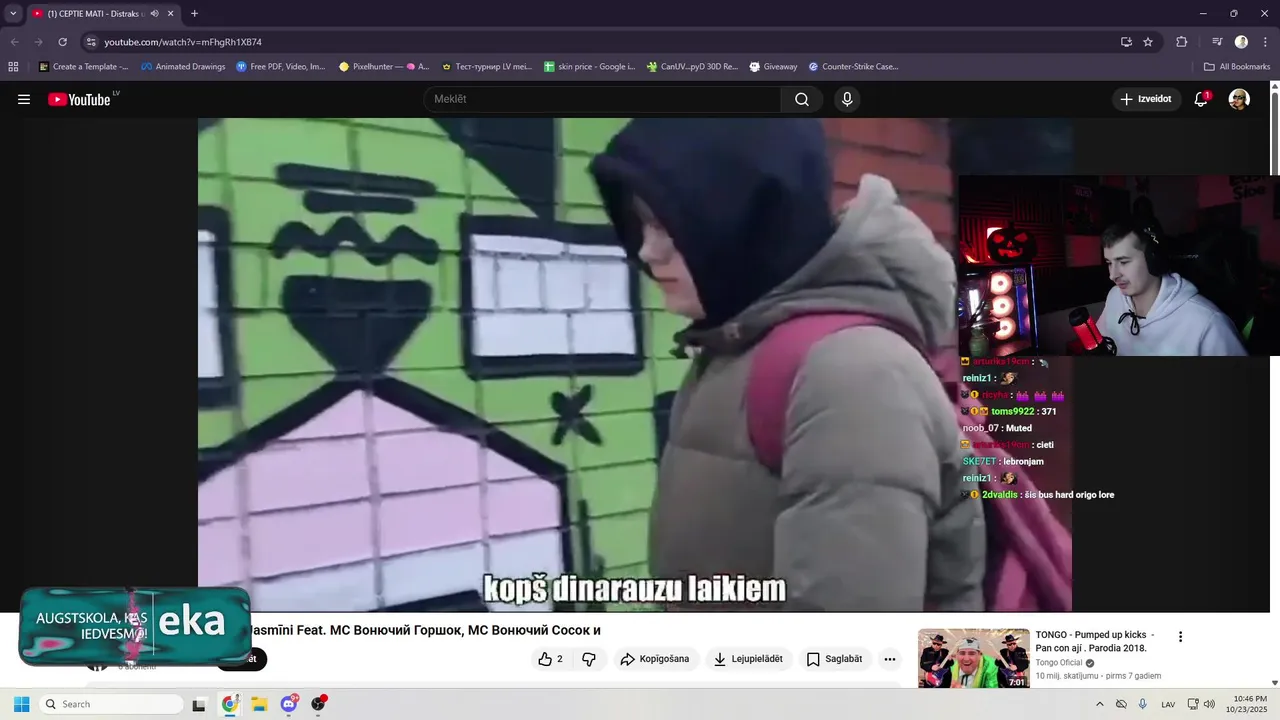Dislike the video with thumbs down

coord(589,659)
